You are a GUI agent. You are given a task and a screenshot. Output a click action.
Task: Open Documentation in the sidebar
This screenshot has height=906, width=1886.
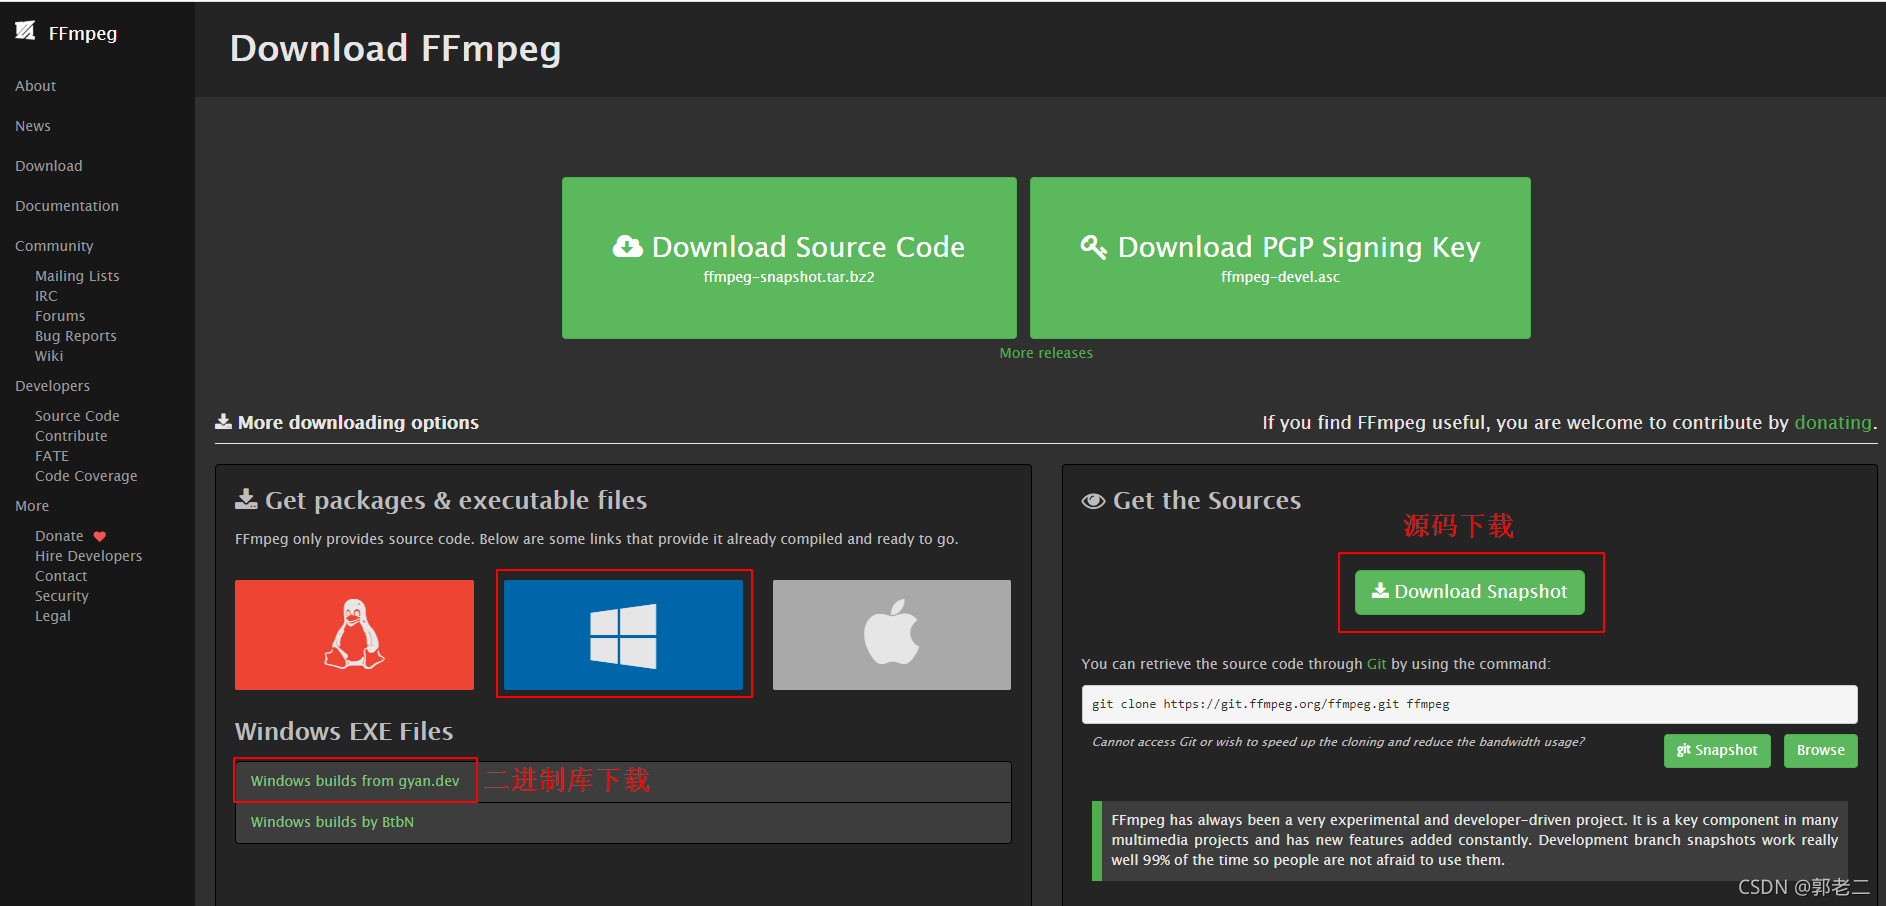pyautogui.click(x=67, y=206)
